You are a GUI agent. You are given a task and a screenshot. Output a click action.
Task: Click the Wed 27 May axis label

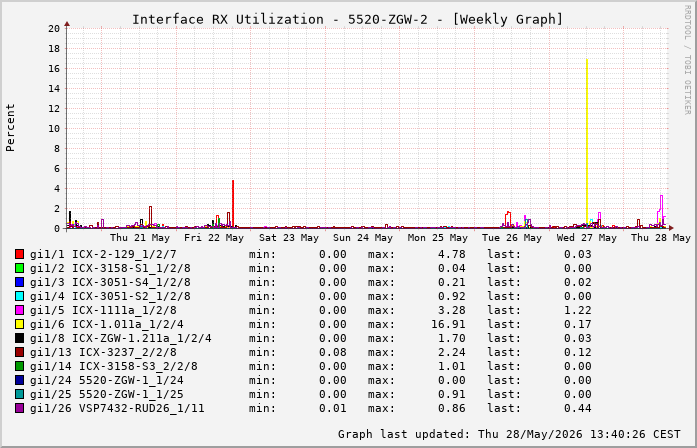click(x=587, y=238)
